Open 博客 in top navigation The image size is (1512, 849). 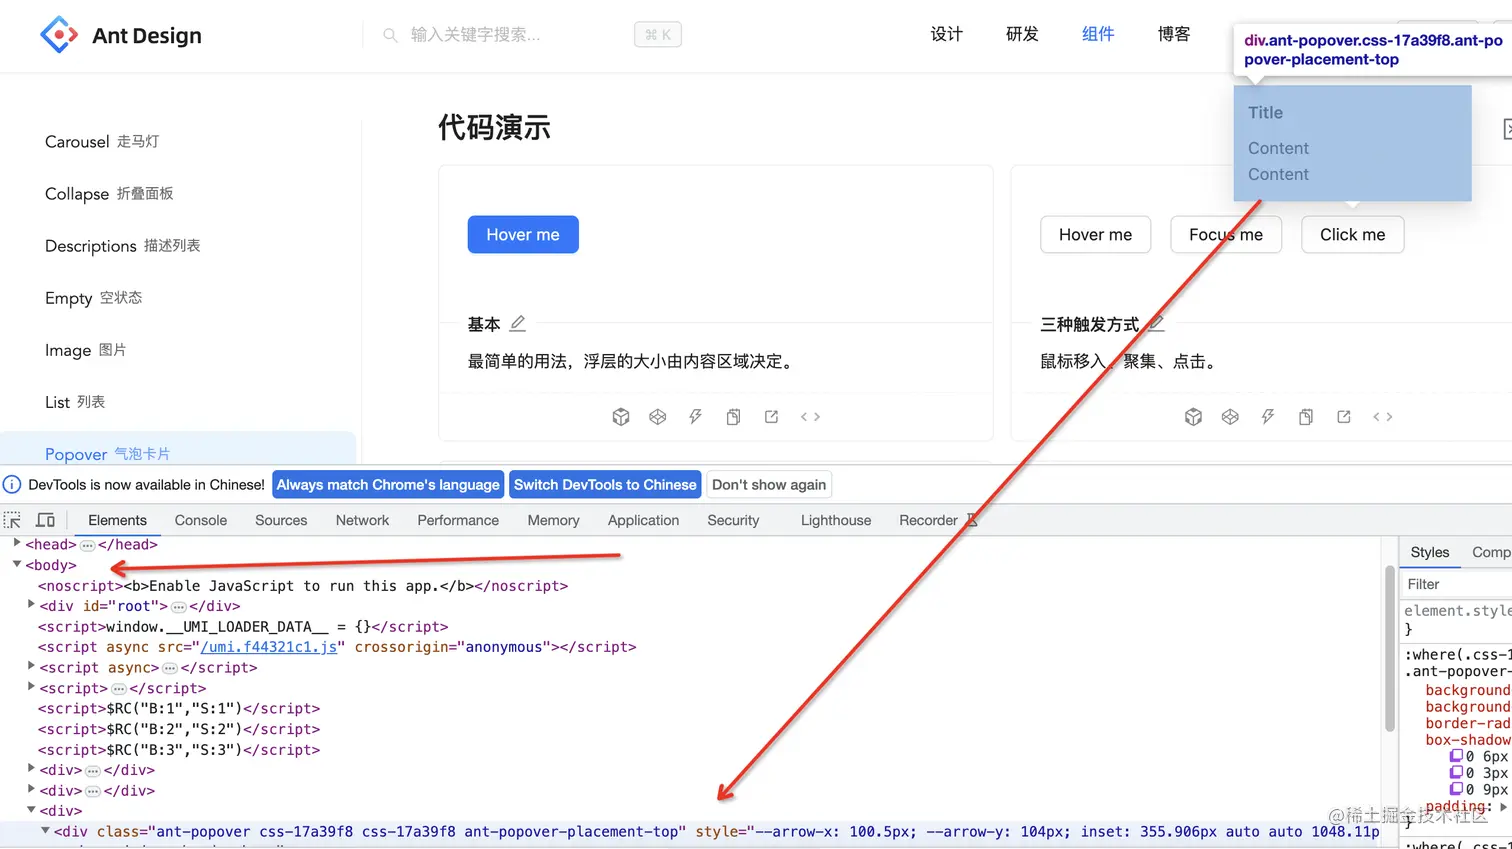click(x=1174, y=34)
